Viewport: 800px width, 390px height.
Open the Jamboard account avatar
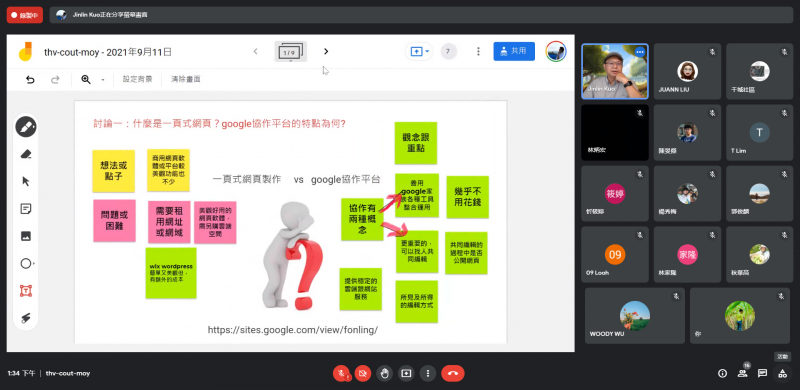click(556, 51)
